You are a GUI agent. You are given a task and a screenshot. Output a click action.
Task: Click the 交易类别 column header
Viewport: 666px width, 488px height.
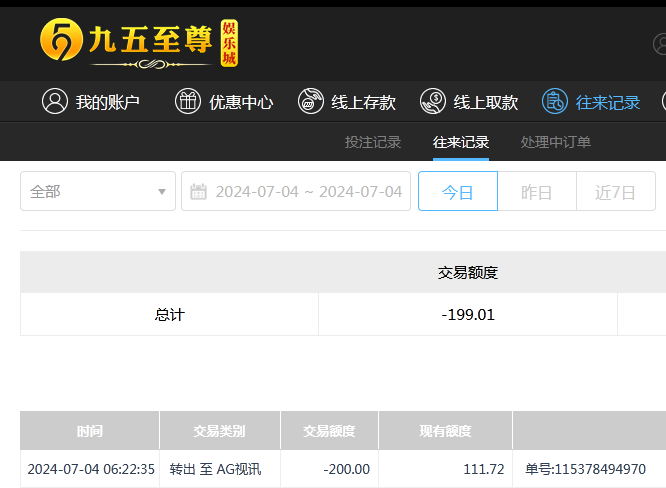pyautogui.click(x=220, y=431)
